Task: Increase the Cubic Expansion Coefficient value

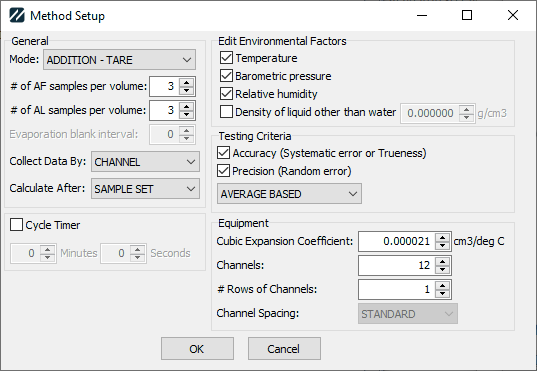Action: pyautogui.click(x=442, y=237)
